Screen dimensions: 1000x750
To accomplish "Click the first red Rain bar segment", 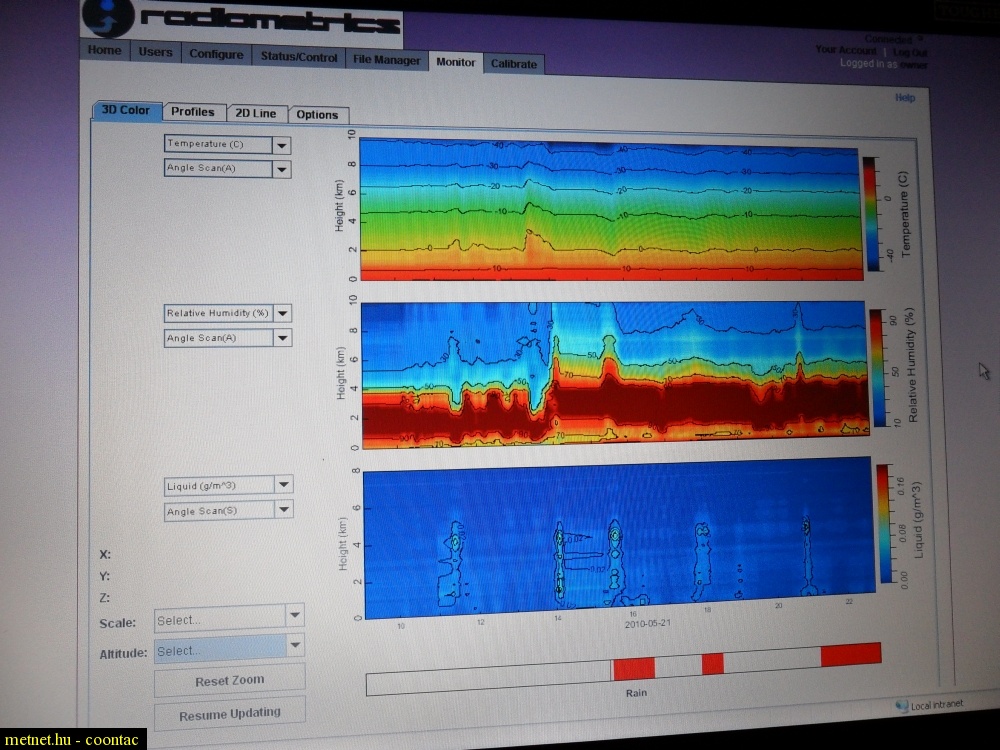I will (x=633, y=667).
